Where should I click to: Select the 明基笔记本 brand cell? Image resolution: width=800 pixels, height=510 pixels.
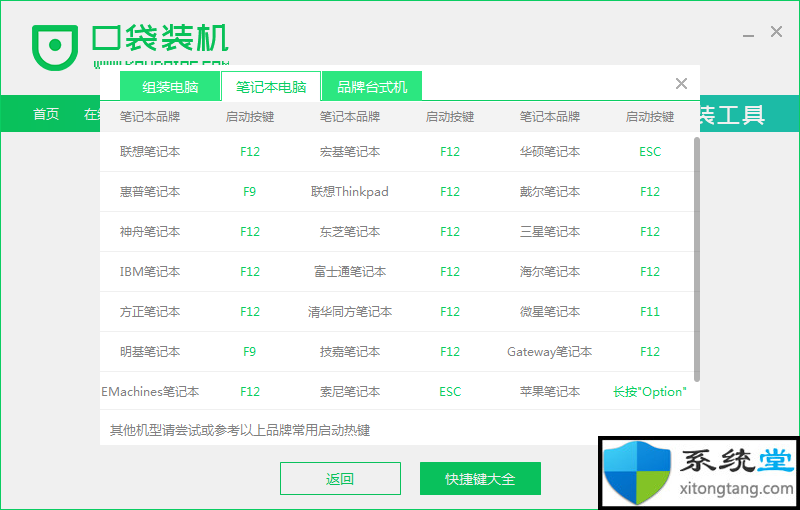coord(150,351)
